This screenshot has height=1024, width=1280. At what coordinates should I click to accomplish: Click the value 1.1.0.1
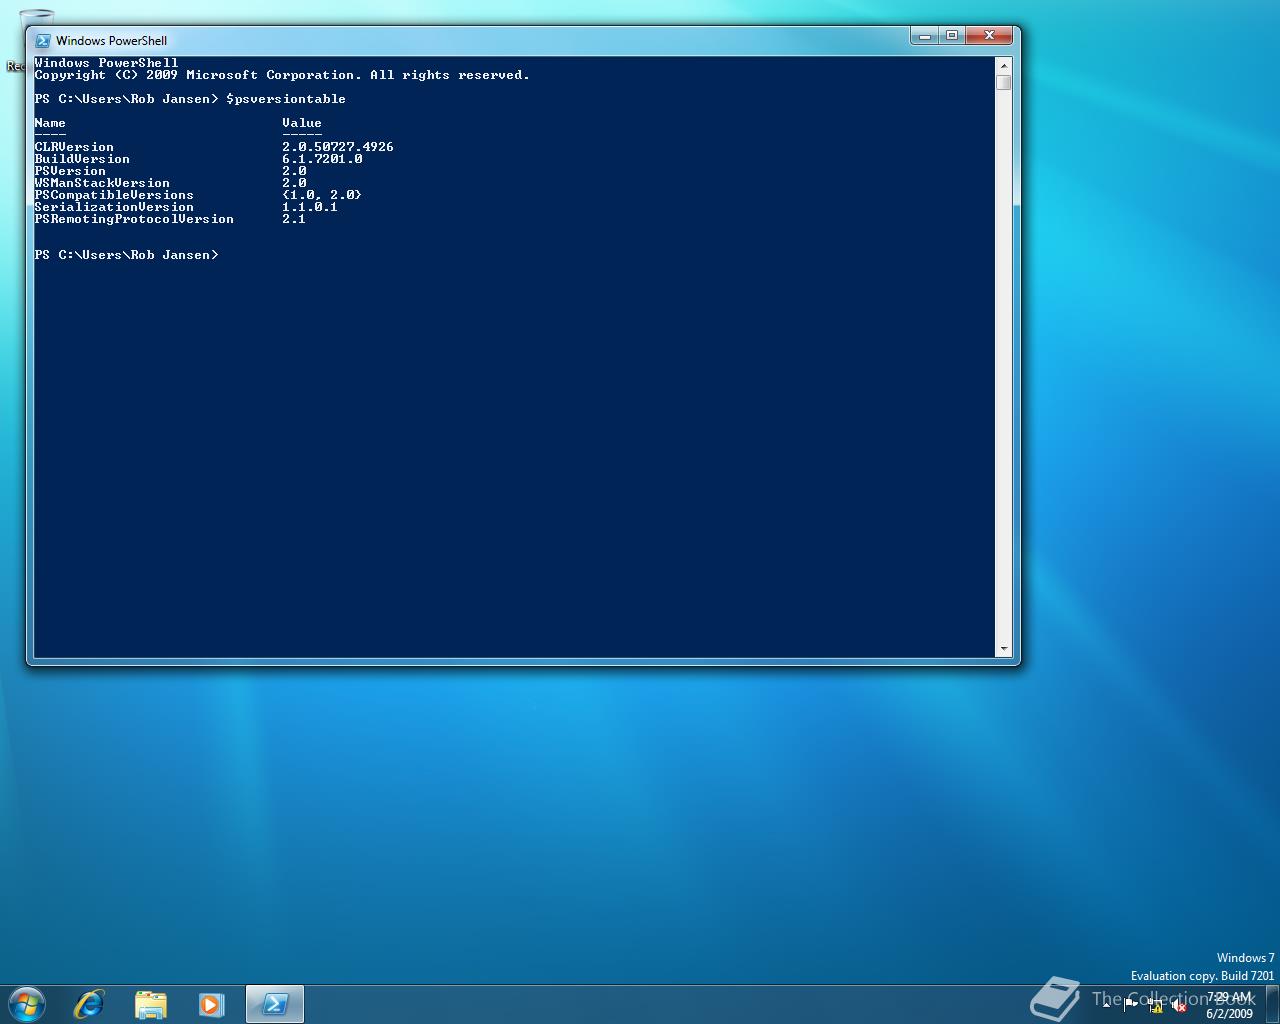click(x=310, y=207)
